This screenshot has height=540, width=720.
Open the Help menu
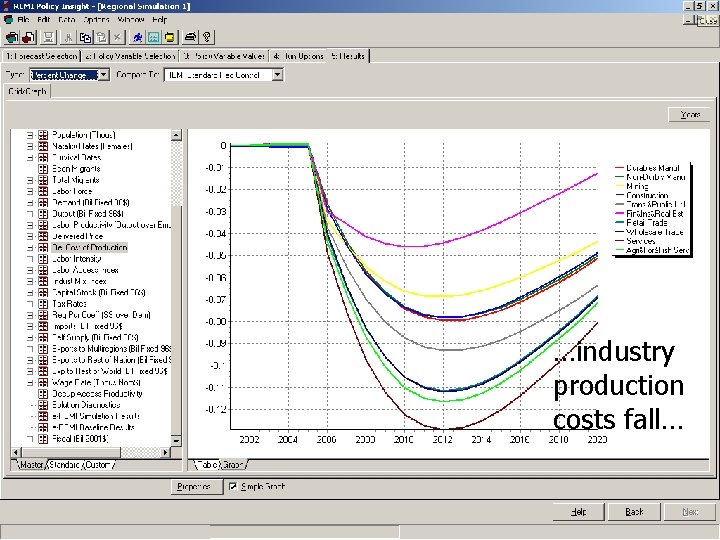(x=160, y=20)
